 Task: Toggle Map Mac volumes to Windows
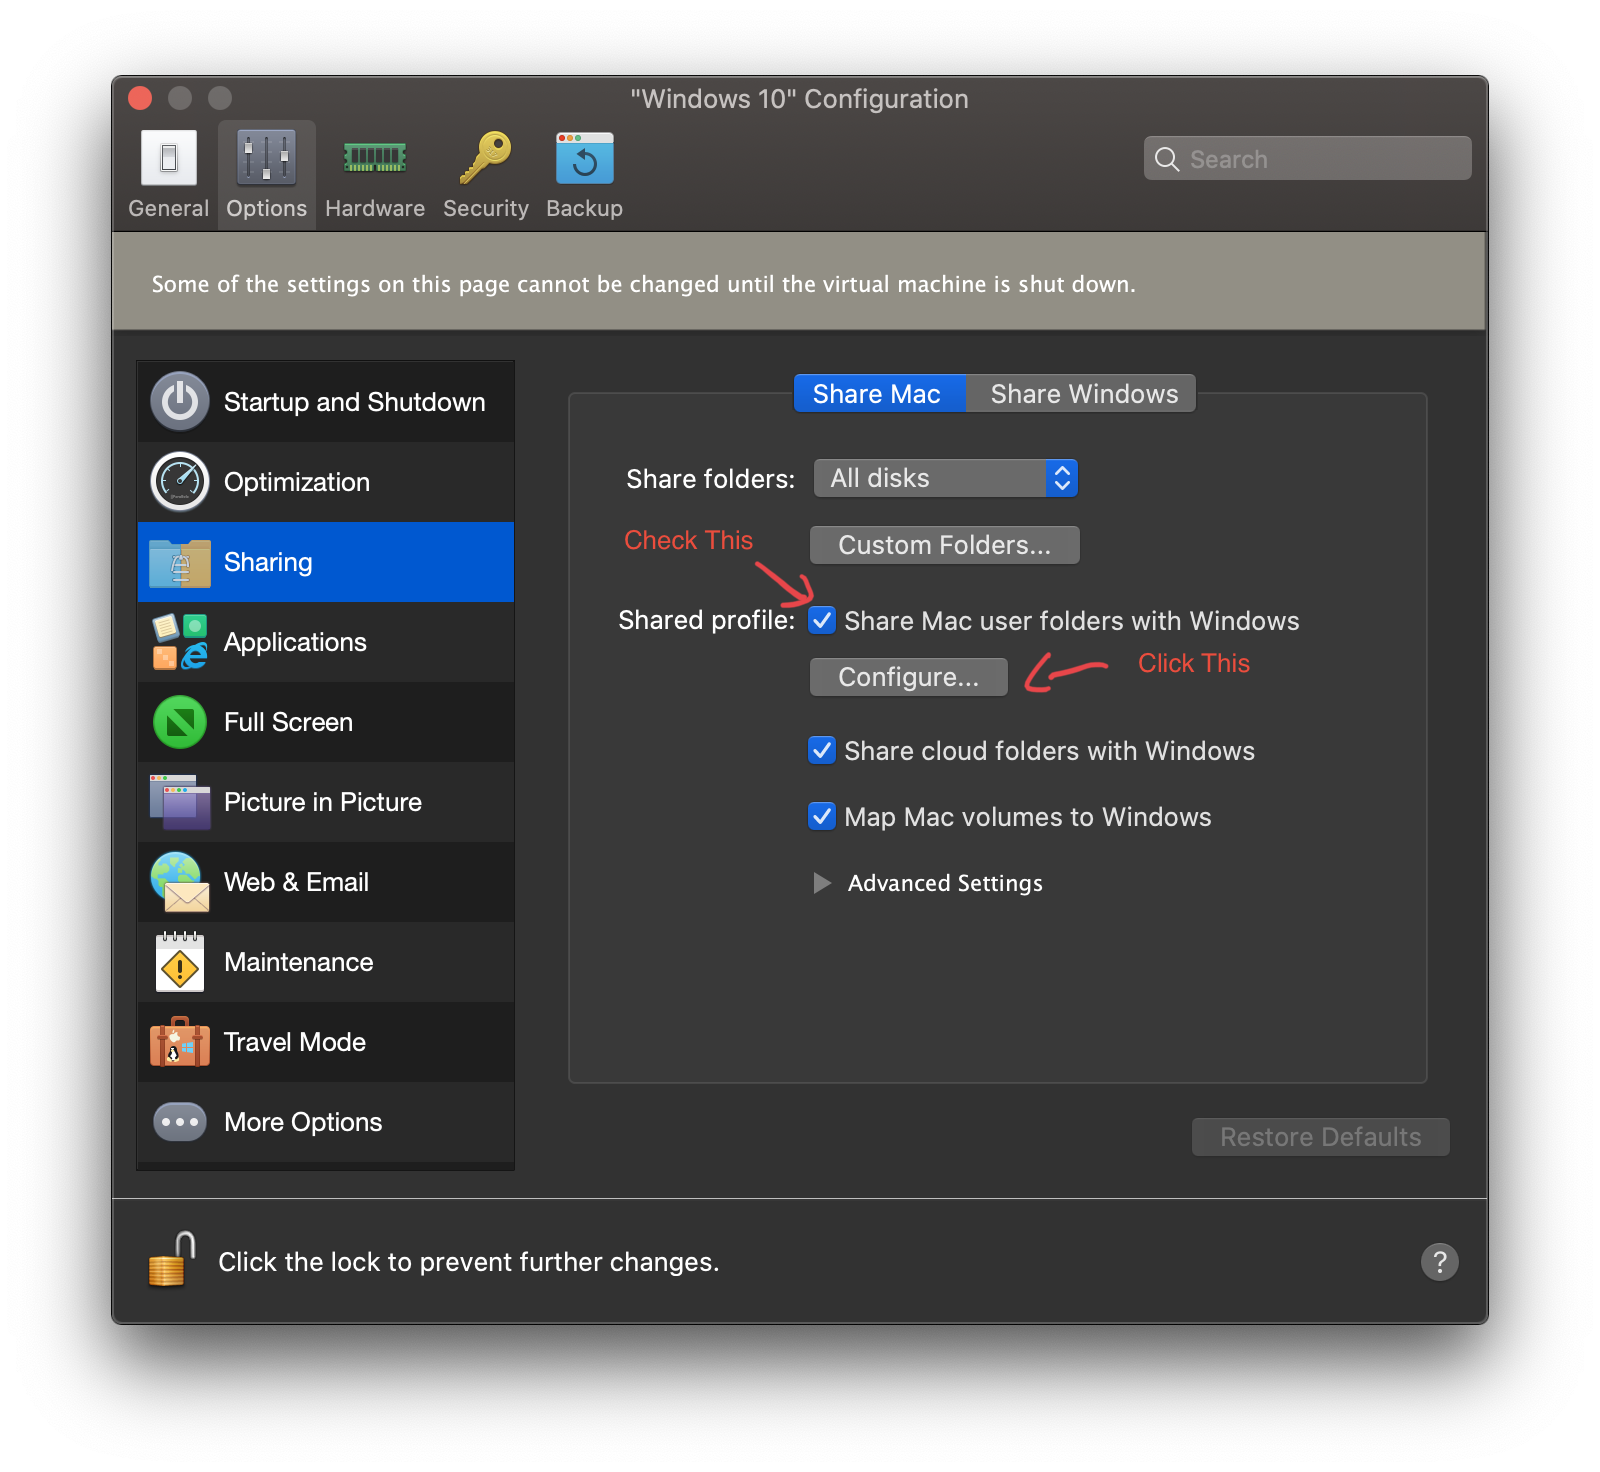[x=822, y=816]
